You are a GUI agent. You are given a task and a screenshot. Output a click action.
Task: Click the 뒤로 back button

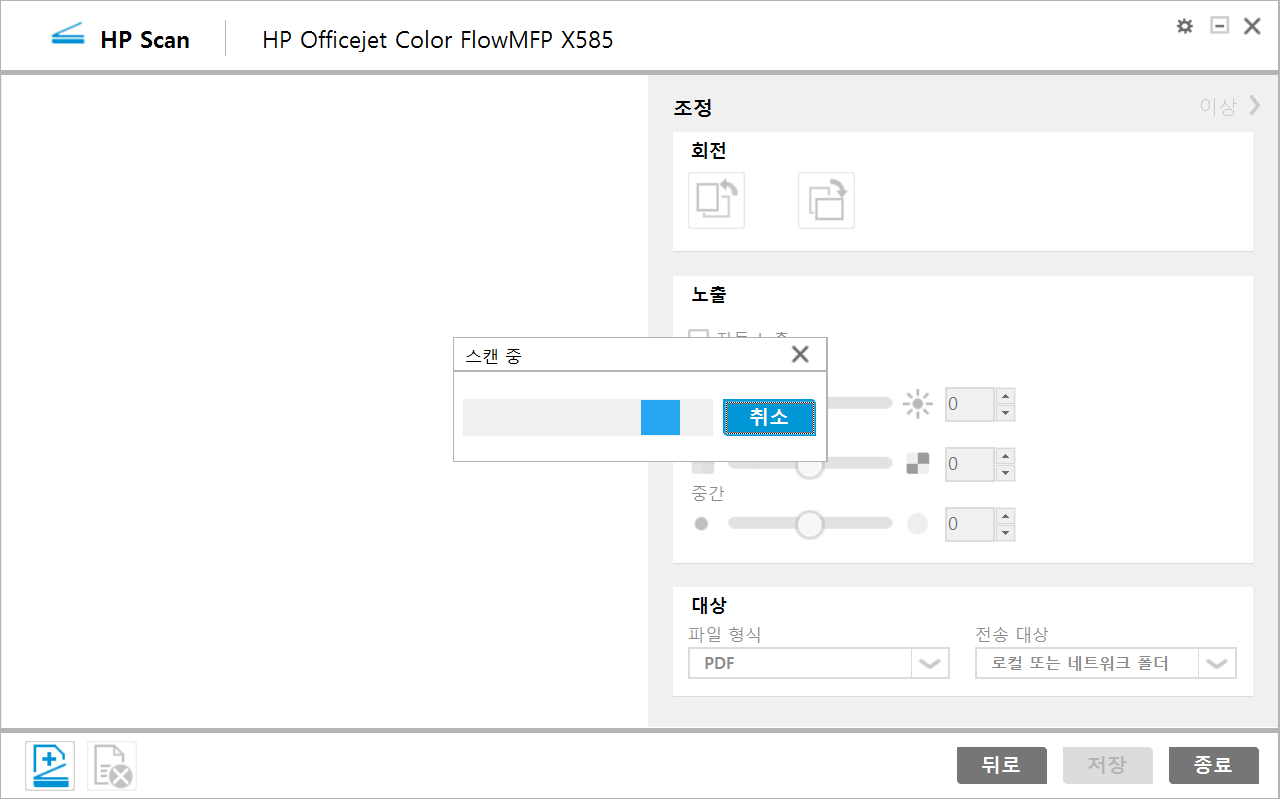(1002, 766)
